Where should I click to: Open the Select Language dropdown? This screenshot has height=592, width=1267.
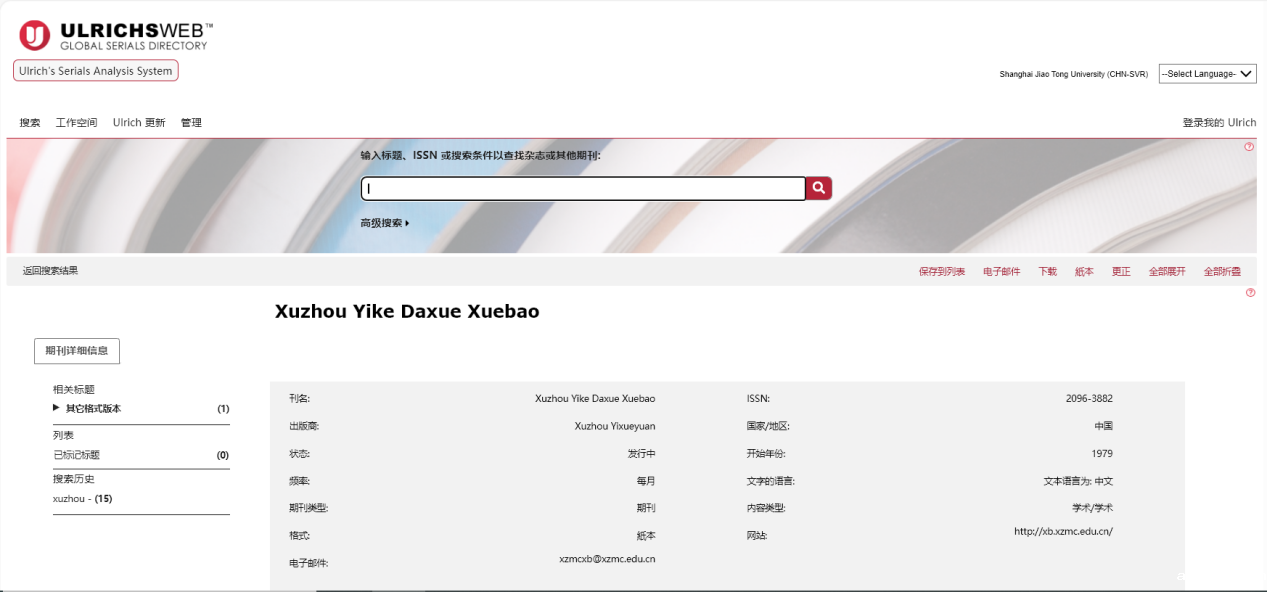tap(1207, 74)
